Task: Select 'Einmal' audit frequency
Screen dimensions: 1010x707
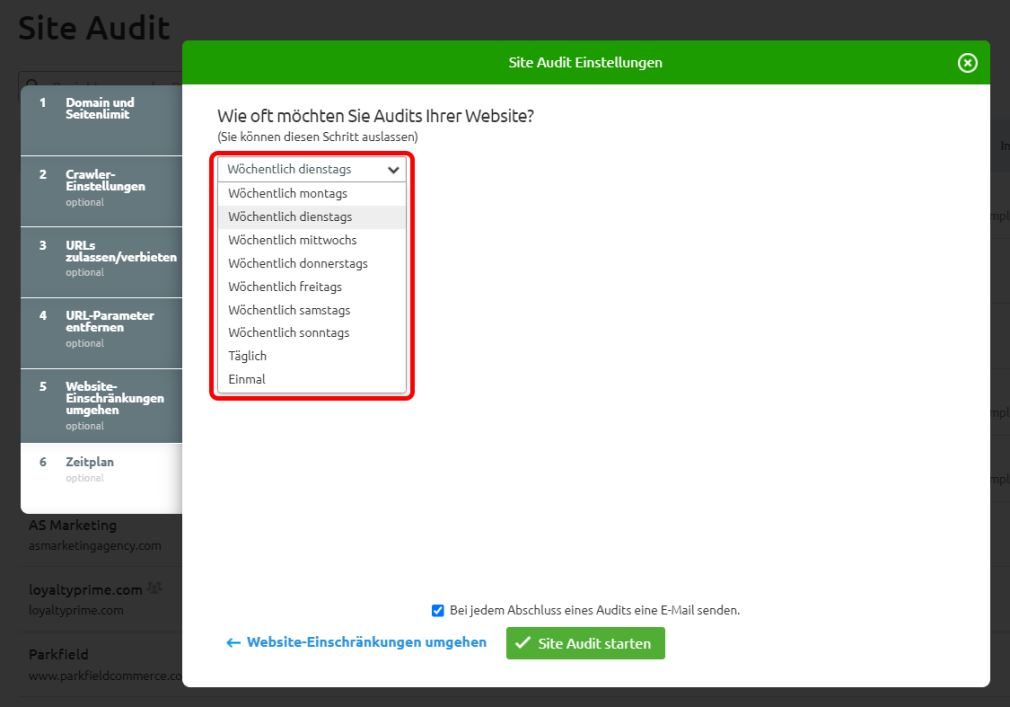Action: (247, 379)
